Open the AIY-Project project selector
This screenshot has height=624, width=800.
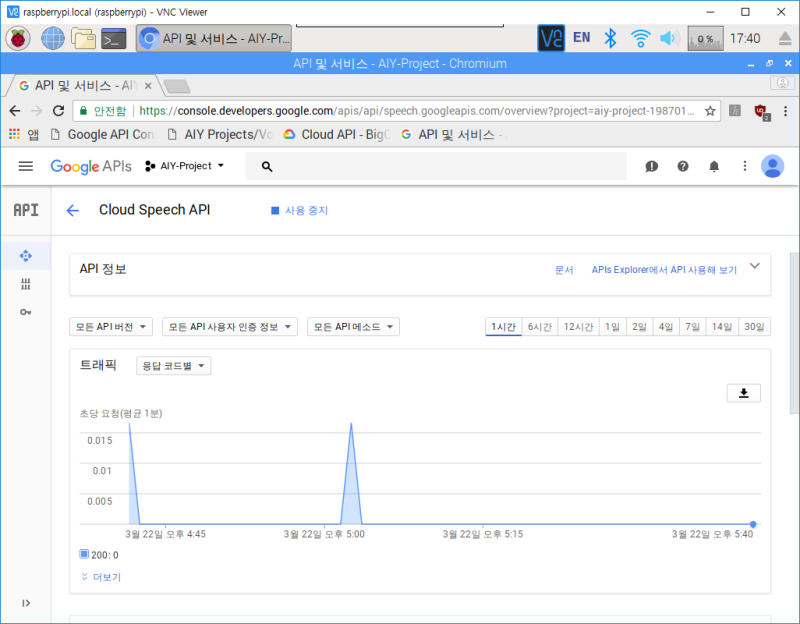pyautogui.click(x=185, y=166)
